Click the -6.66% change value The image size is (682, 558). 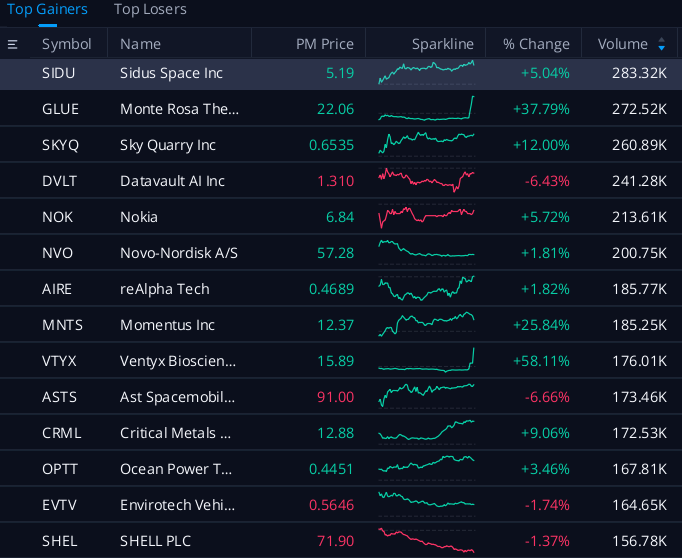547,397
